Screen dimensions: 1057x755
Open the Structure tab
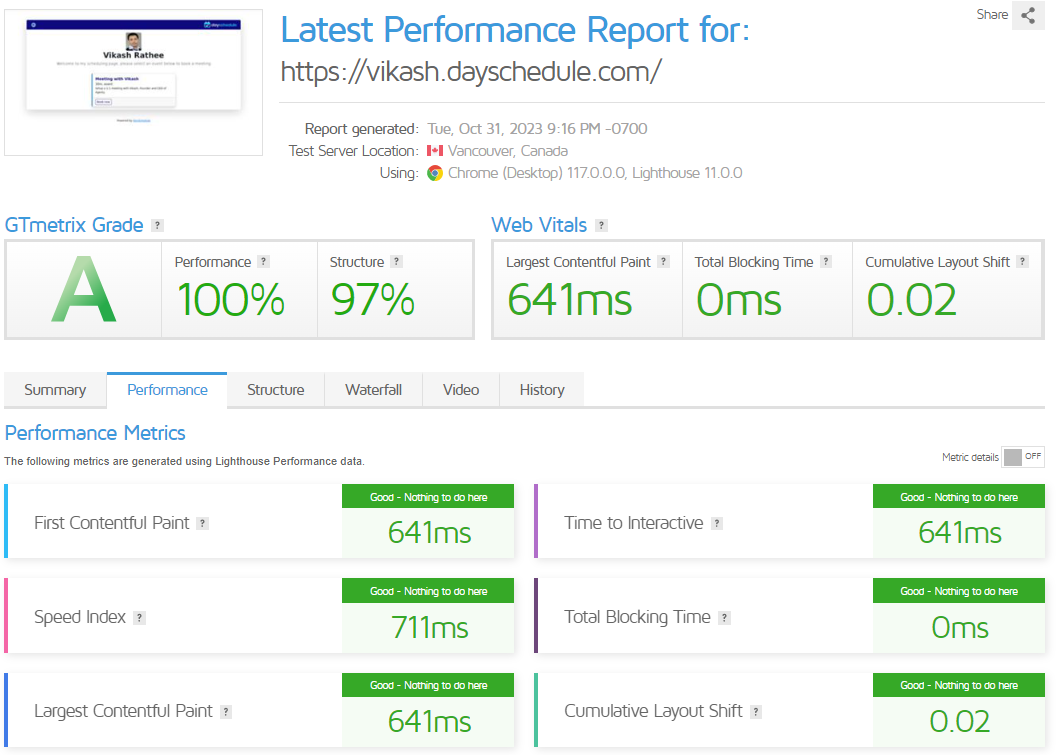coord(276,390)
